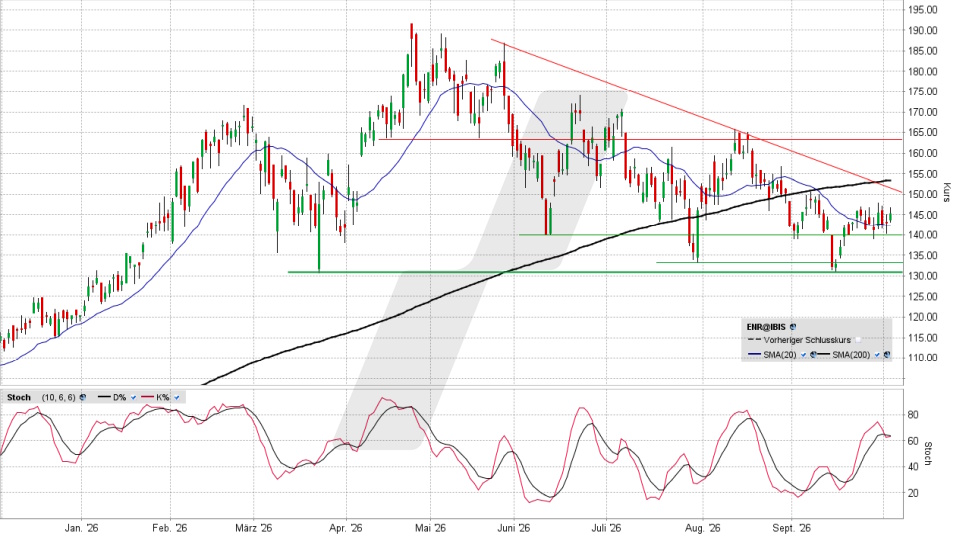
Task: Click the Stoch indicator title
Action: [19, 397]
